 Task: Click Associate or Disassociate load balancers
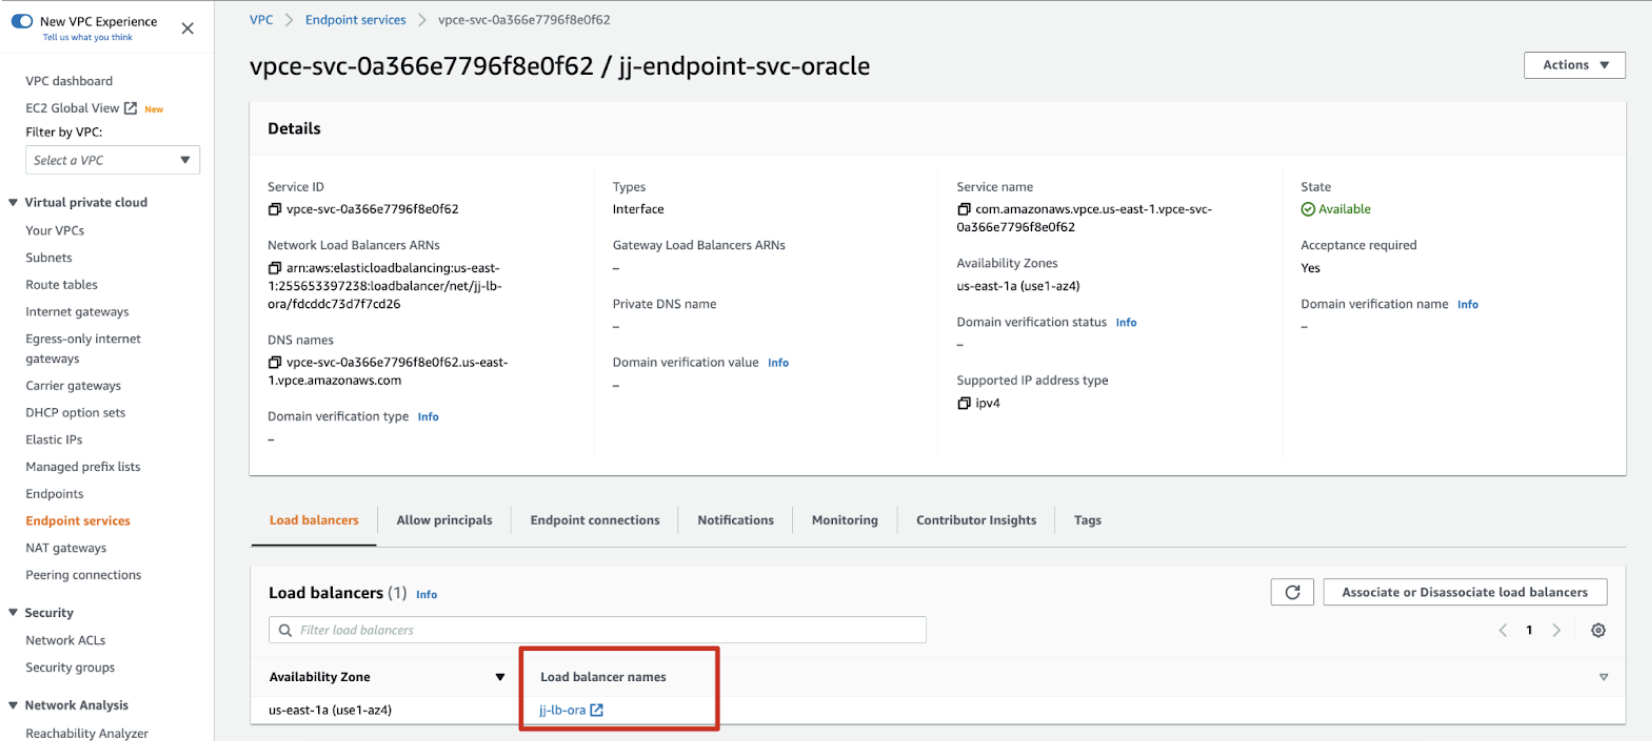pyautogui.click(x=1465, y=592)
